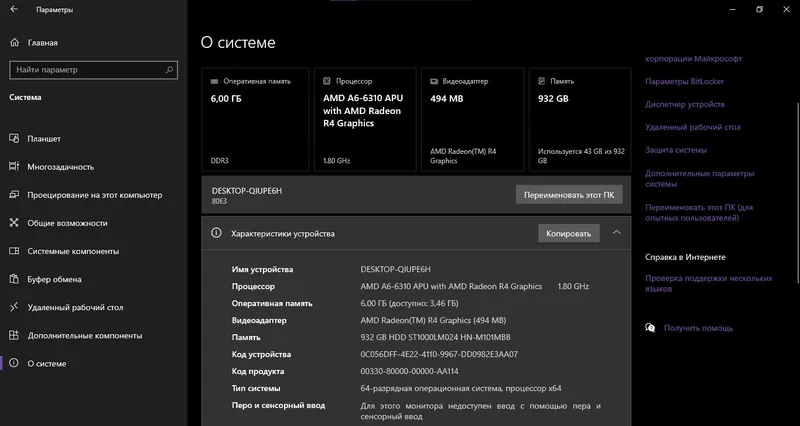Viewport: 800px width, 426px height.
Task: Click the Планшет tablet icon
Action: pos(14,138)
